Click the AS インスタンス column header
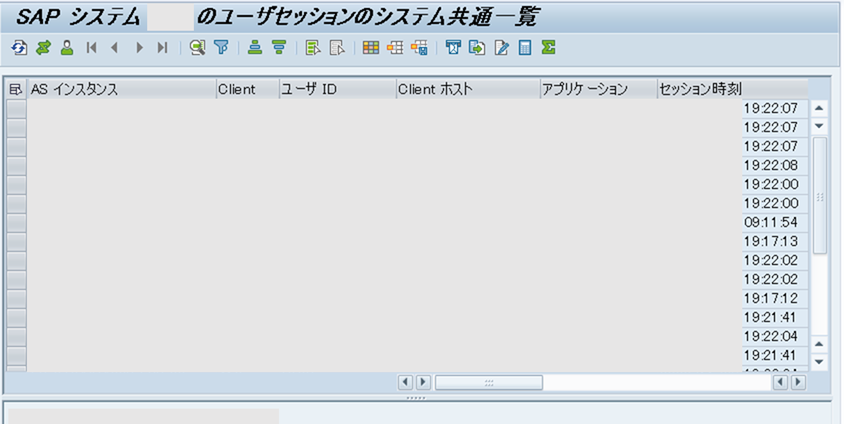The height and width of the screenshot is (424, 844). 121,89
